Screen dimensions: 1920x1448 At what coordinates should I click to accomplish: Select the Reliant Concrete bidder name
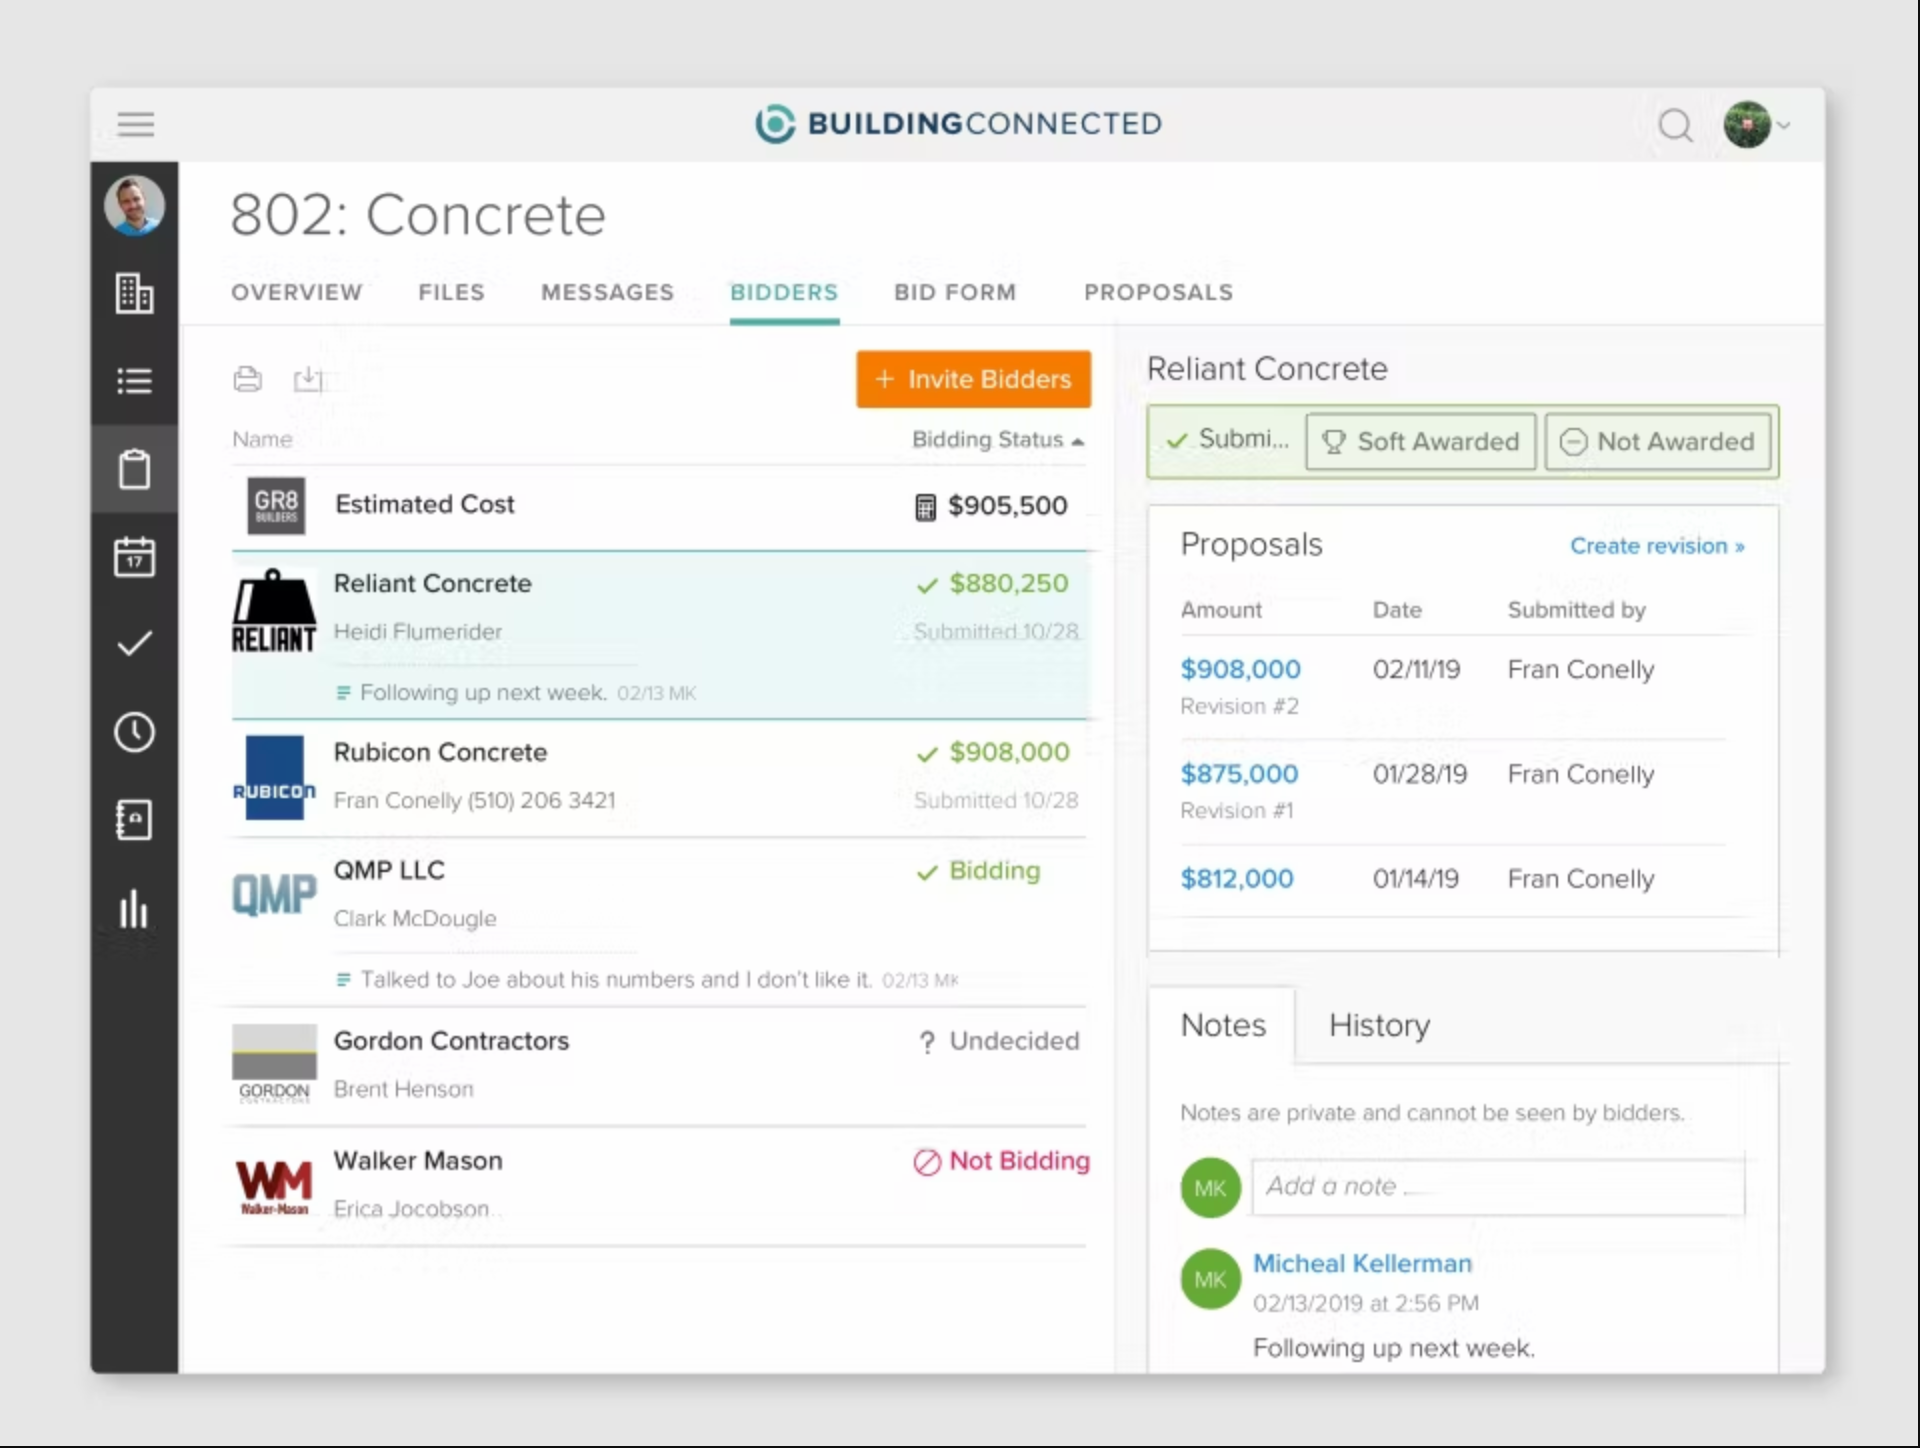[x=432, y=584]
